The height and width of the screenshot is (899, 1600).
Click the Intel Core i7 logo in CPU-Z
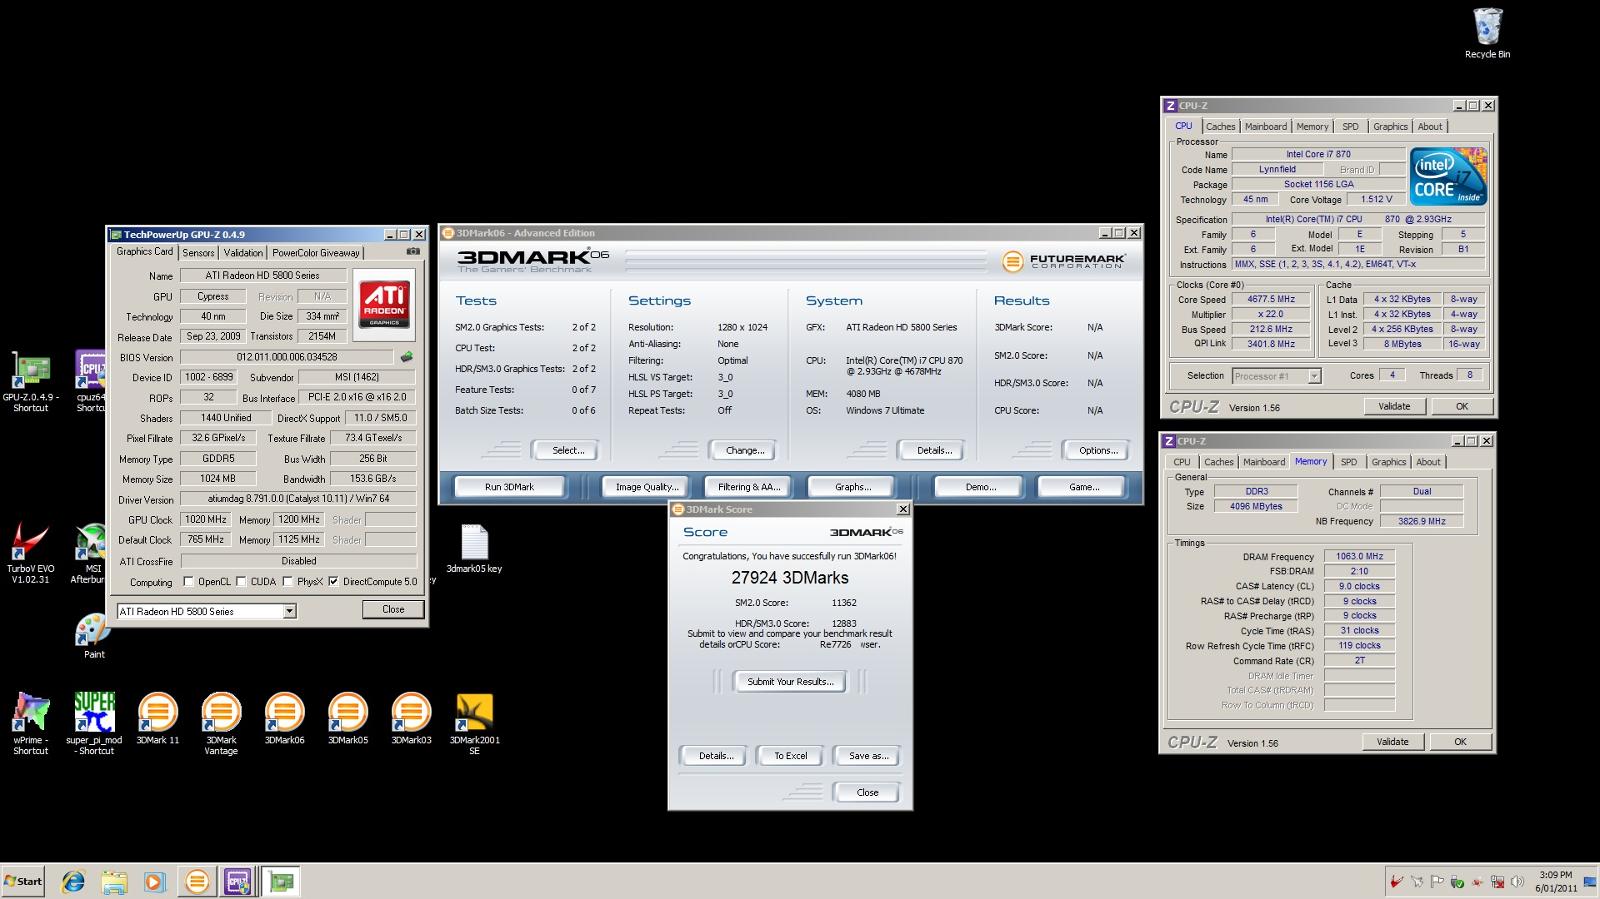1448,177
